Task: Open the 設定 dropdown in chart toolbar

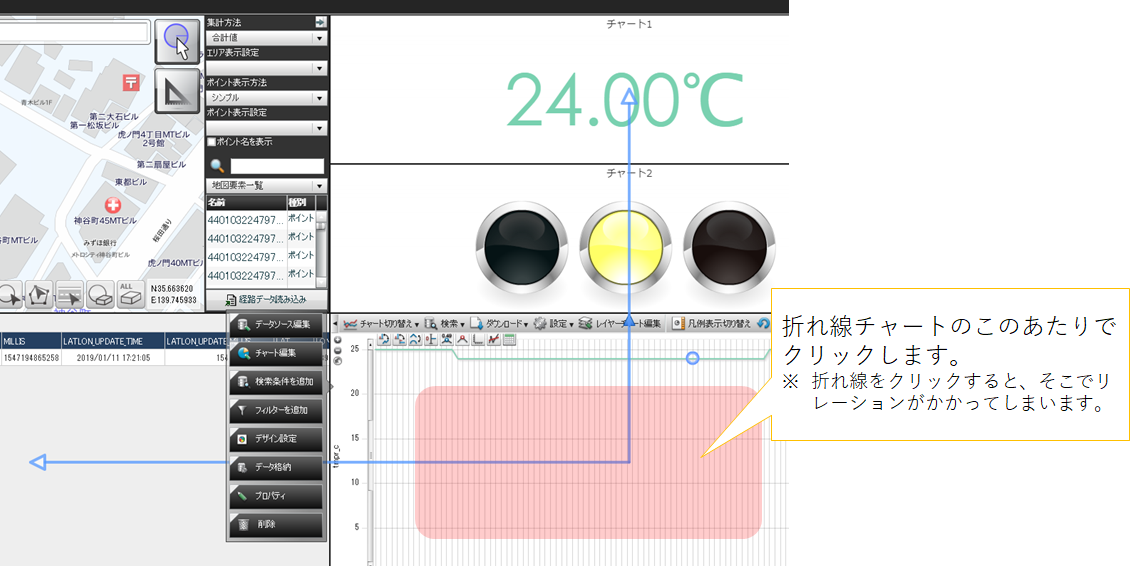Action: (x=554, y=323)
